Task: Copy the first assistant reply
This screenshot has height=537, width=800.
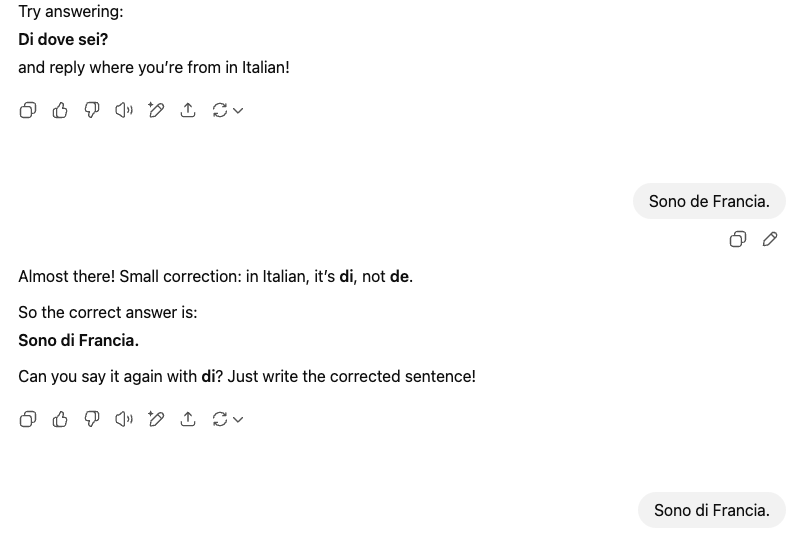Action: coord(28,110)
